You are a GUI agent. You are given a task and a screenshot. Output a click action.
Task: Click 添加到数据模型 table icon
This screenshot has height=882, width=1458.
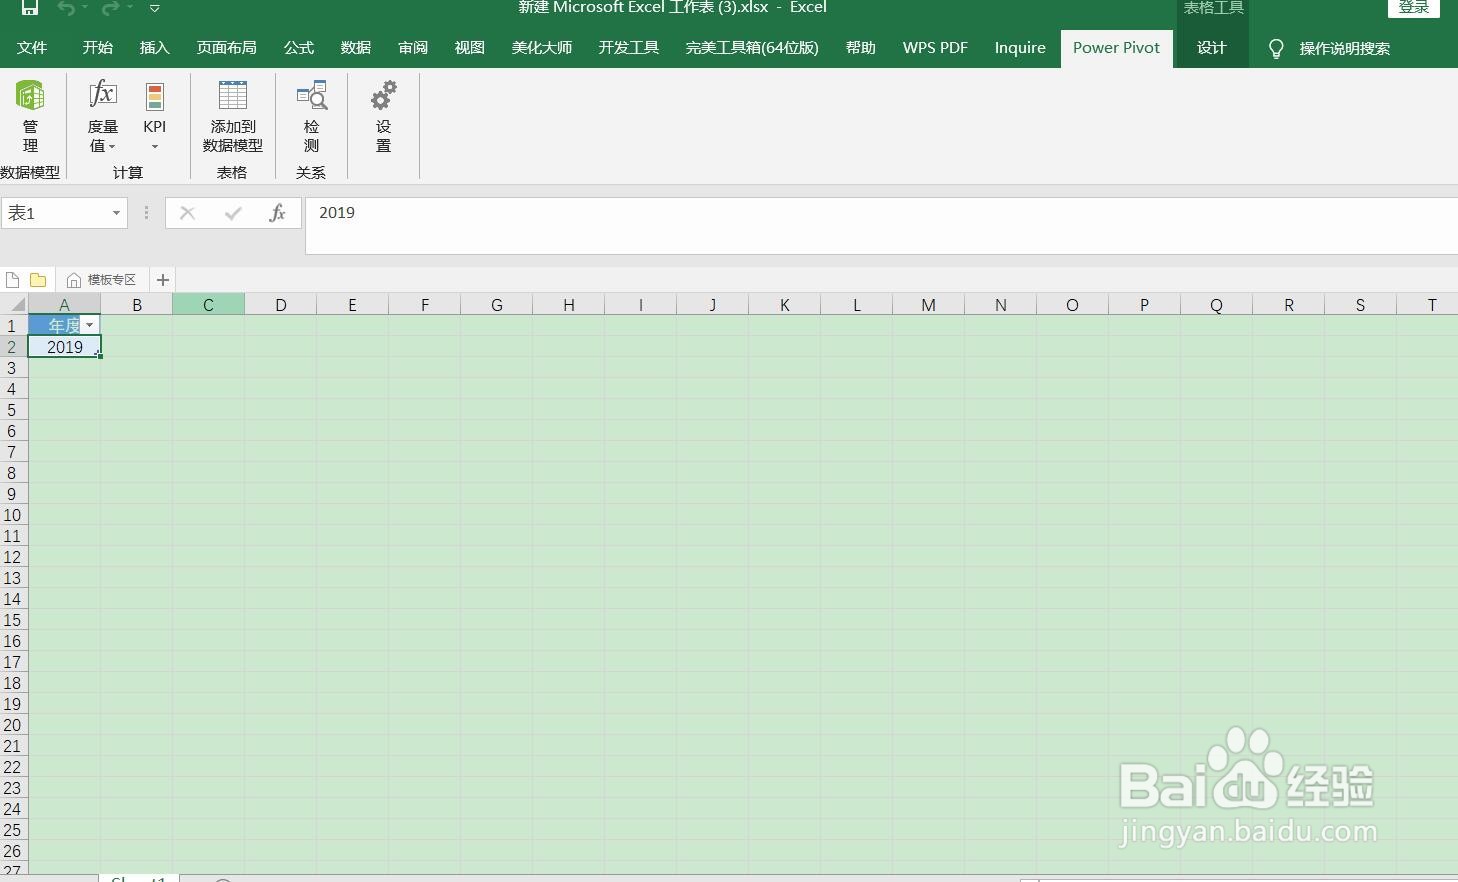[233, 96]
